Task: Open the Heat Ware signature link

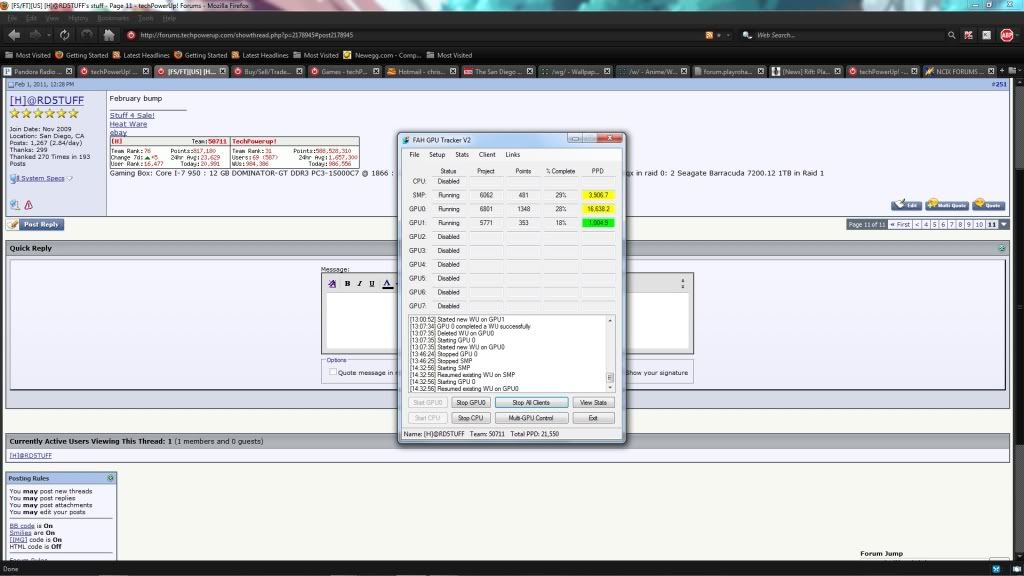Action: click(128, 124)
